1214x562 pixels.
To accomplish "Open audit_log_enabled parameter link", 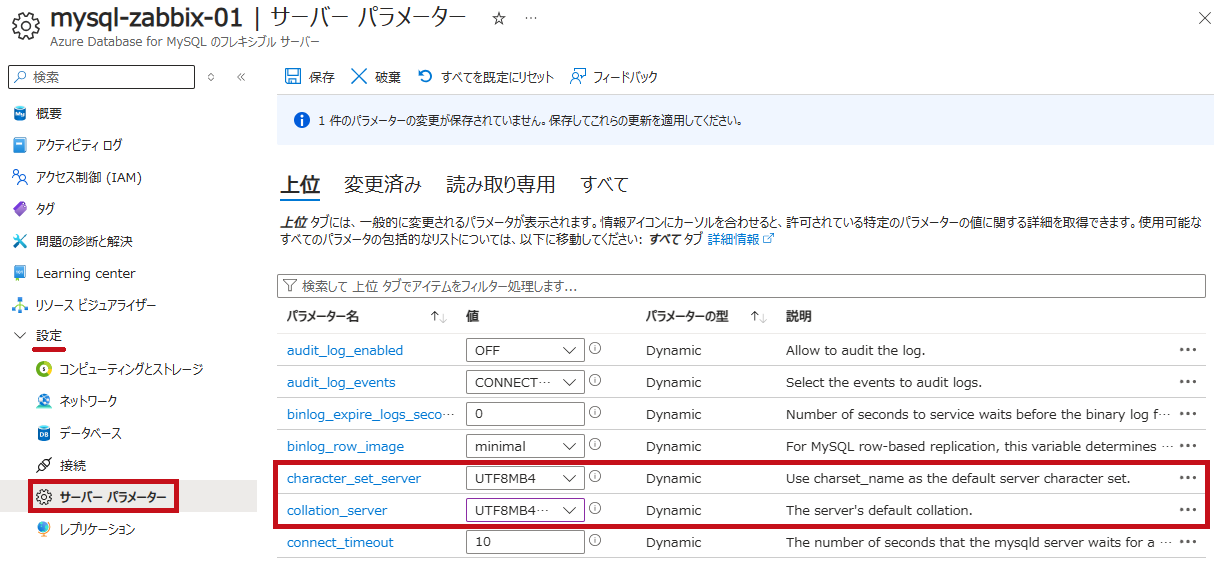I will point(345,350).
